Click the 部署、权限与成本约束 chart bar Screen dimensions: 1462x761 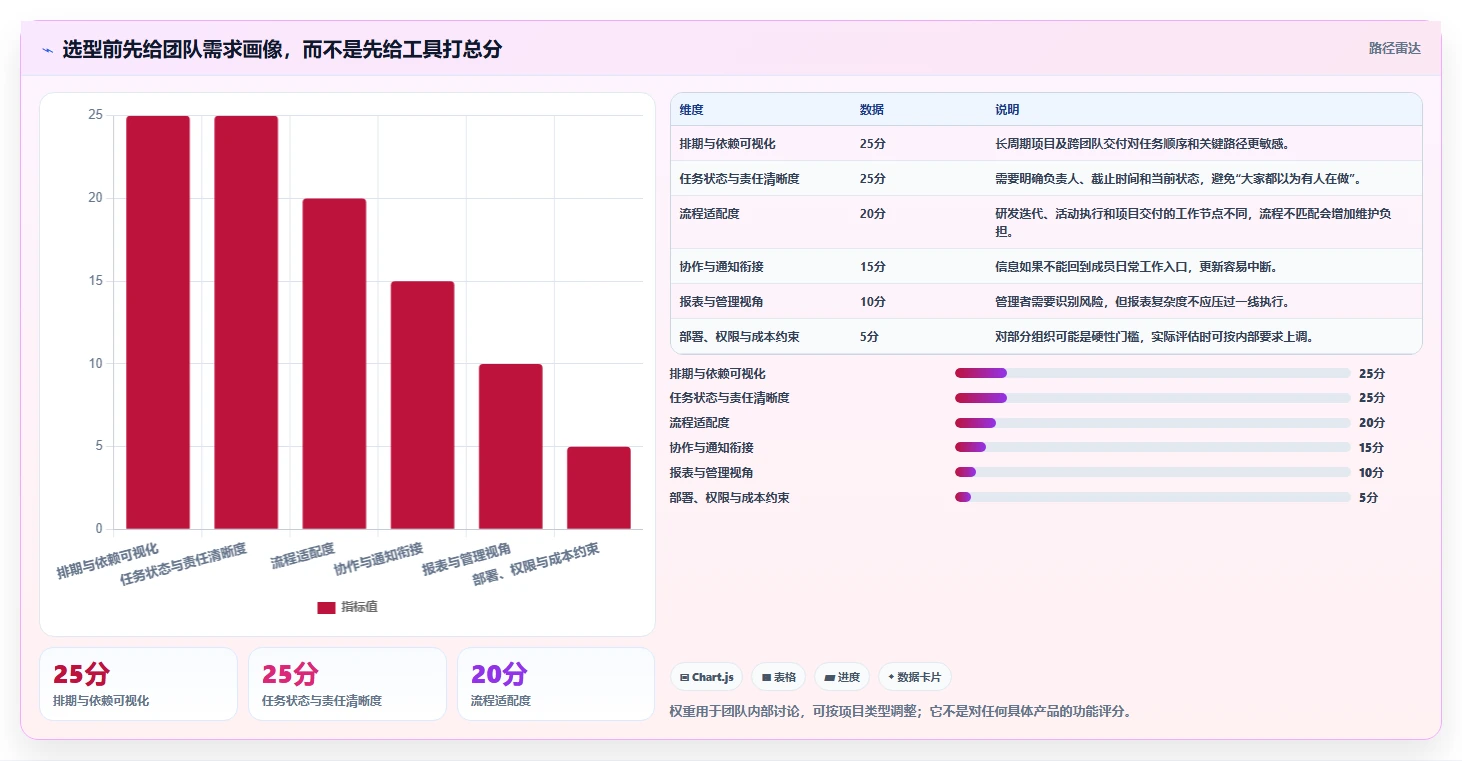click(x=599, y=488)
